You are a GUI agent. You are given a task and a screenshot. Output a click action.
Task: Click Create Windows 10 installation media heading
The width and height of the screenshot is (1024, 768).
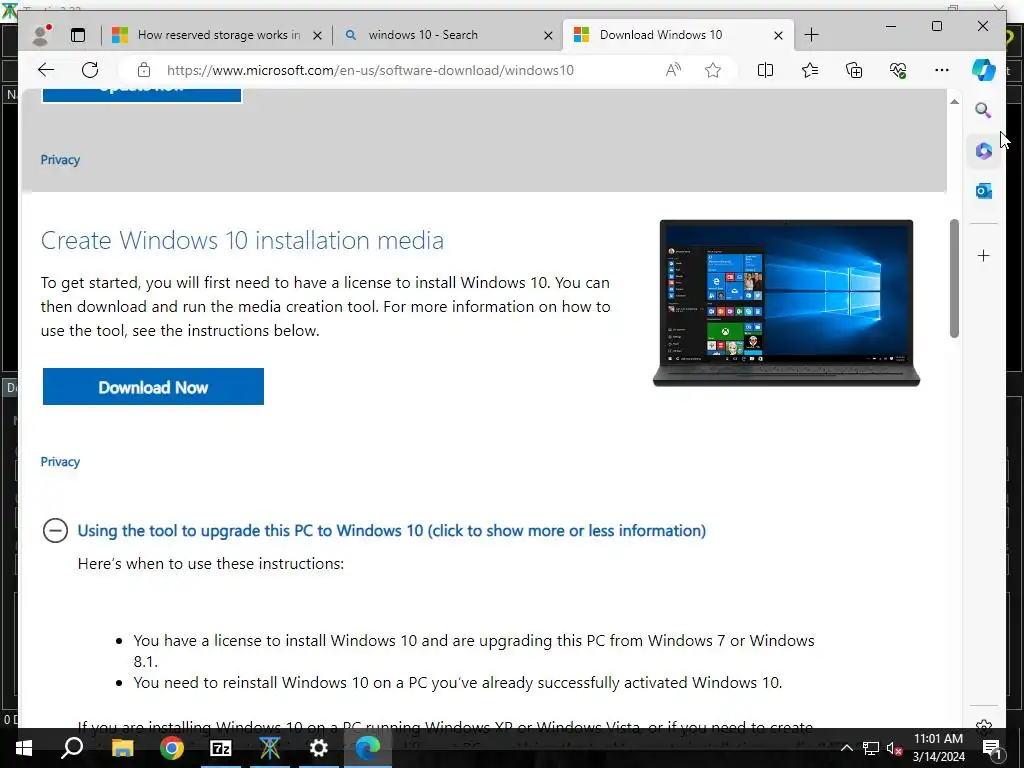pyautogui.click(x=242, y=240)
